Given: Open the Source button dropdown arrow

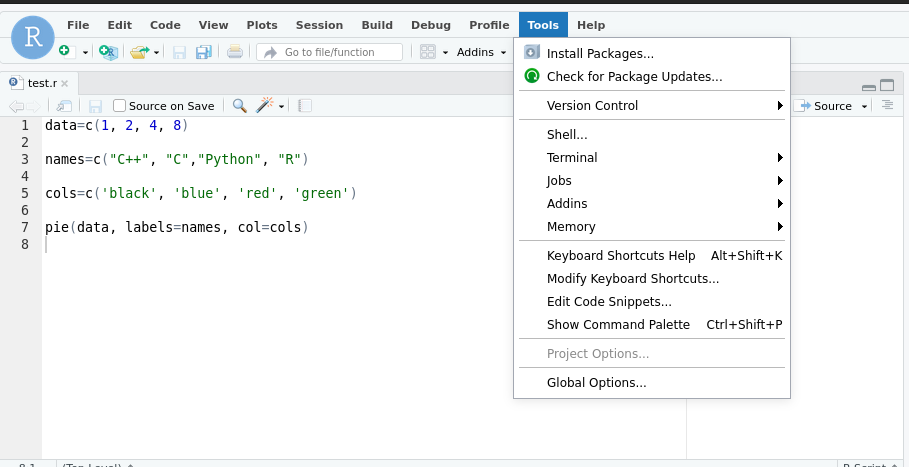Looking at the screenshot, I should 864,106.
